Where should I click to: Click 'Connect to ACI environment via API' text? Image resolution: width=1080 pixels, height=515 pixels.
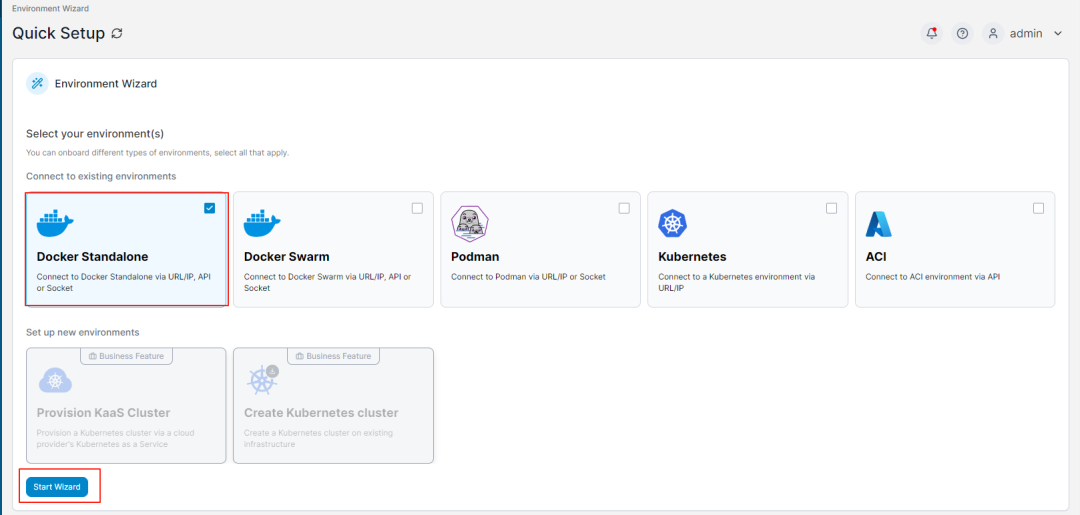click(x=933, y=277)
